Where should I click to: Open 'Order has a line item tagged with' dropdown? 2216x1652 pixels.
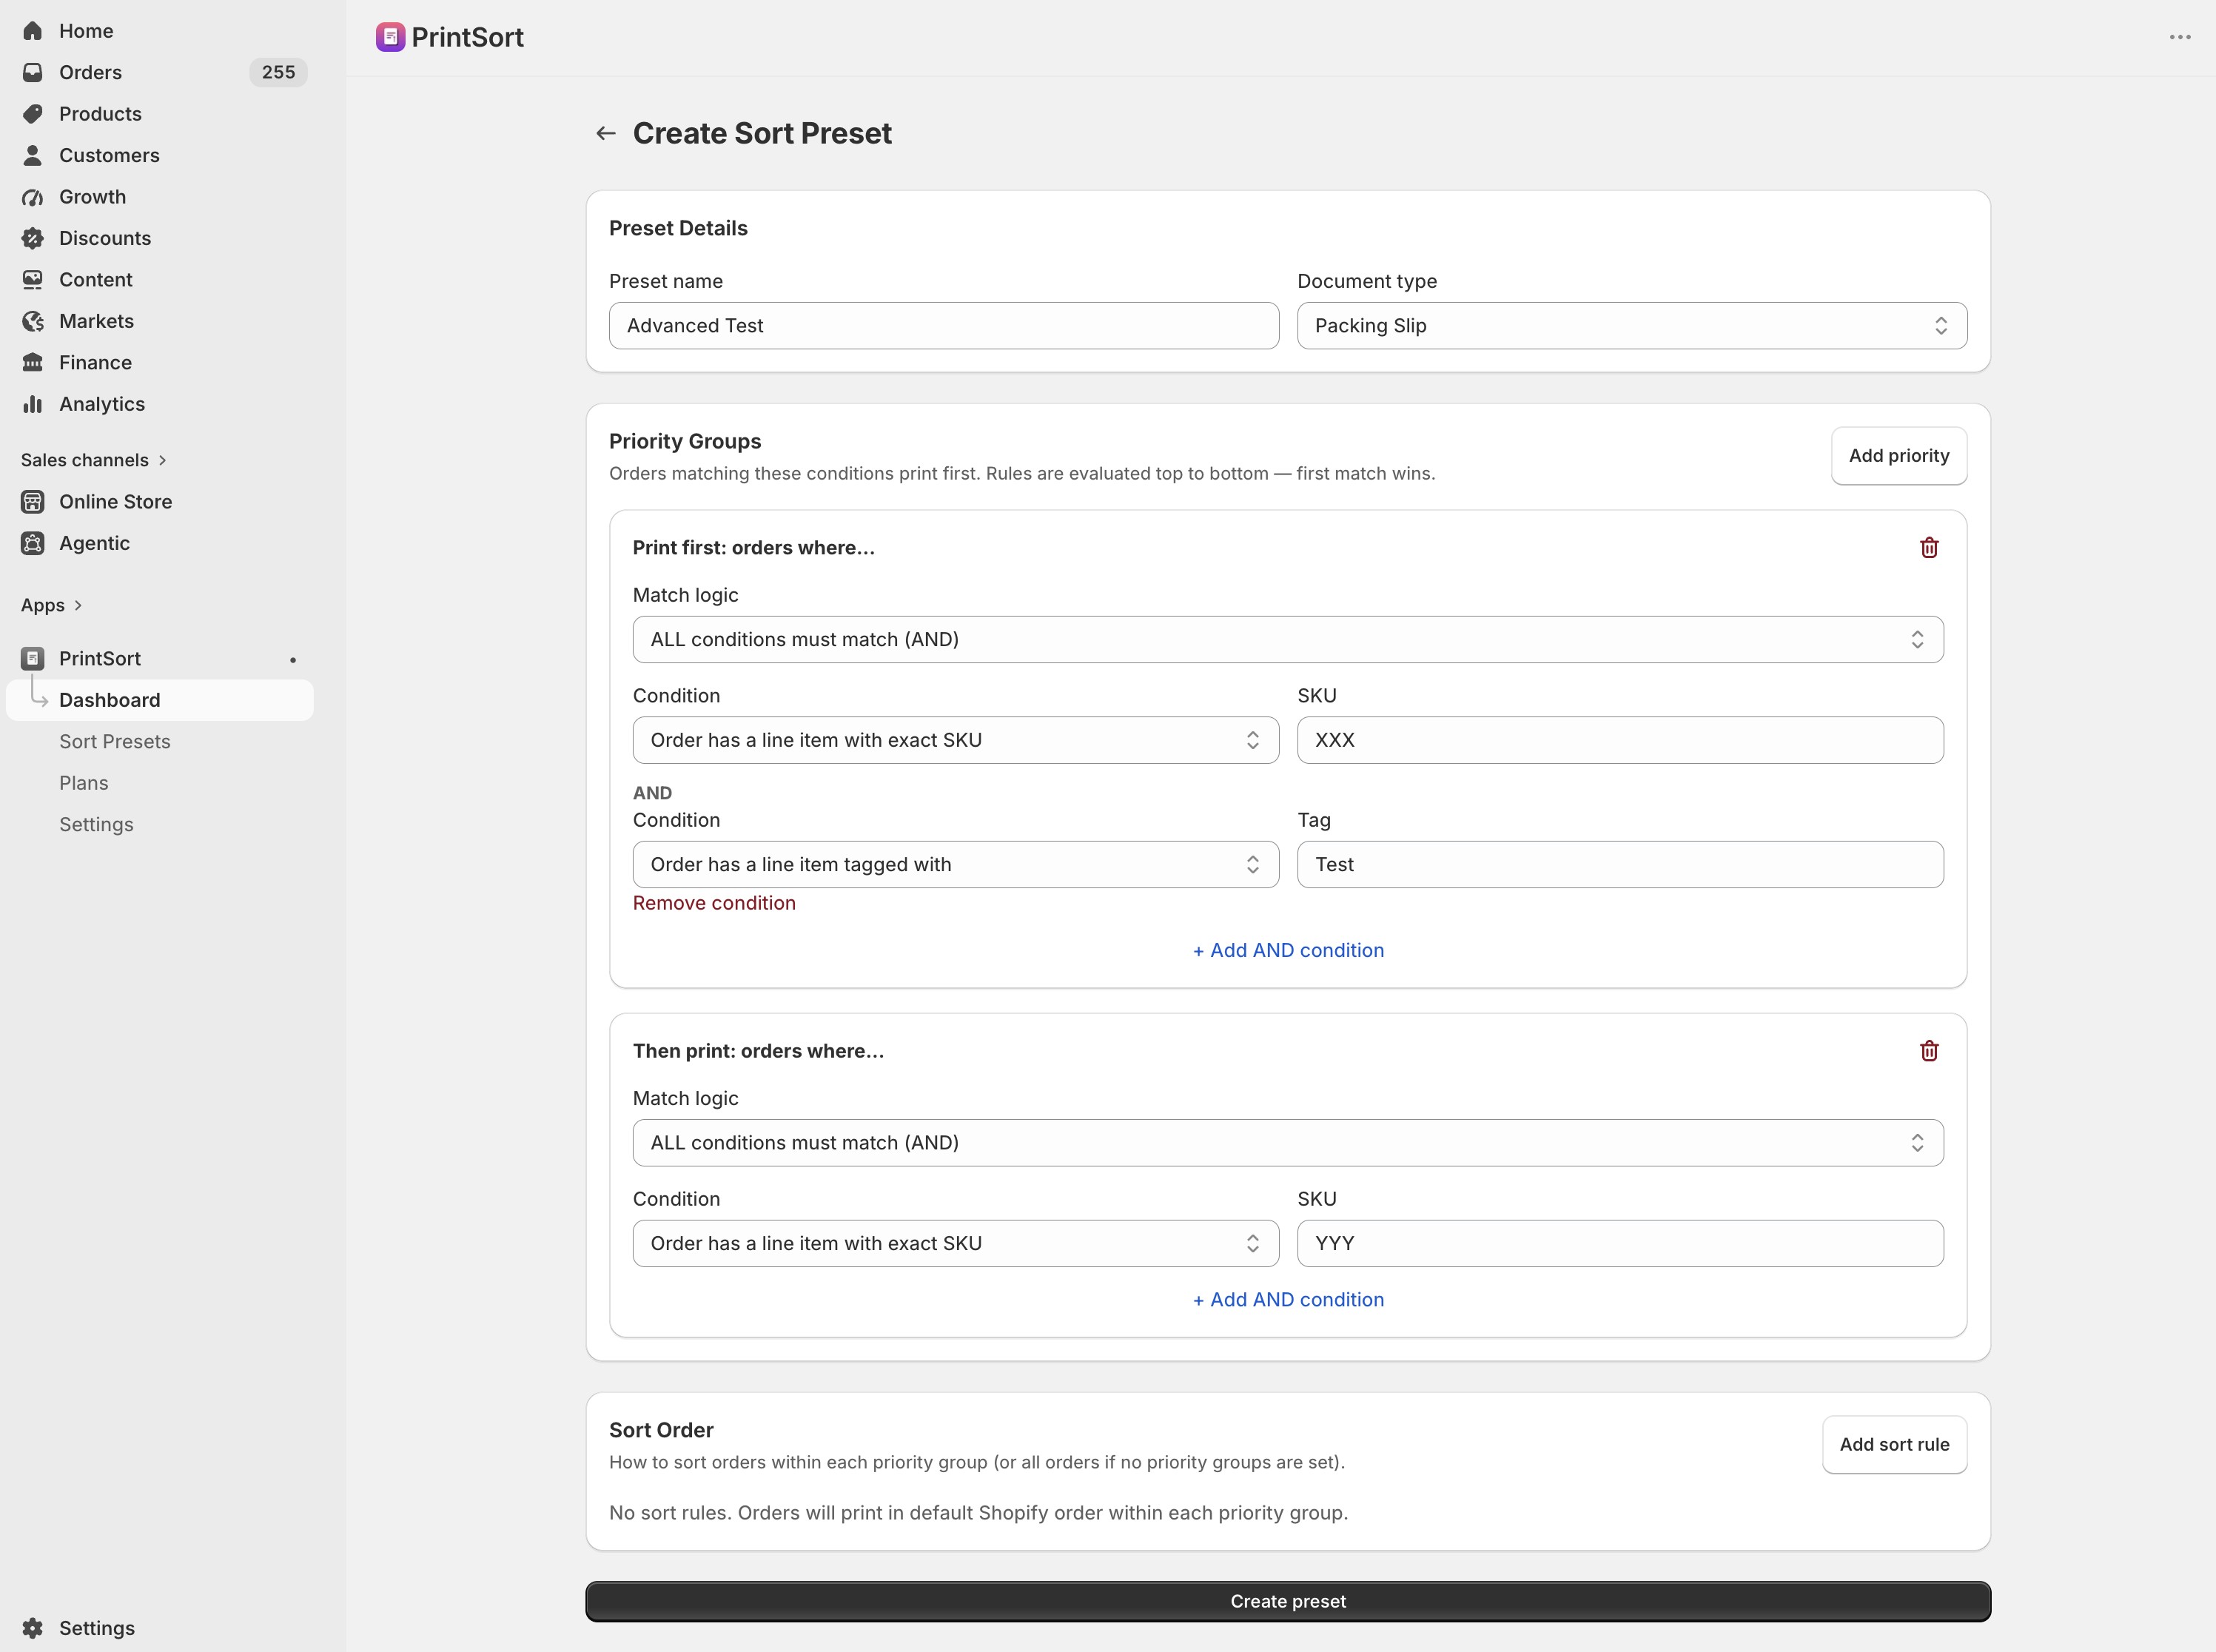956,865
